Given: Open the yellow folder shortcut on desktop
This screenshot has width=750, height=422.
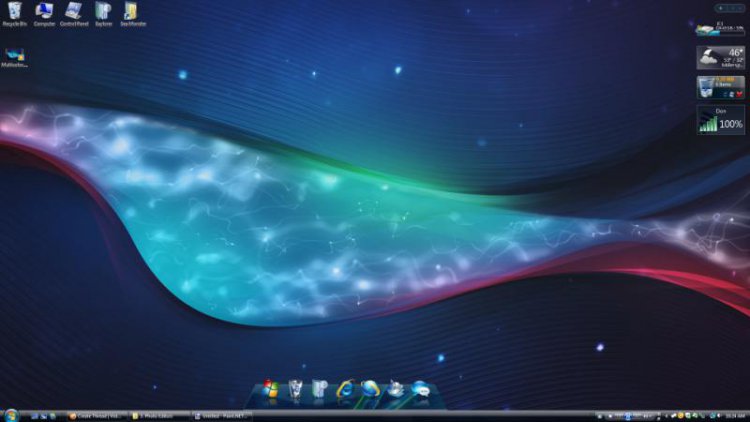Looking at the screenshot, I should 132,13.
